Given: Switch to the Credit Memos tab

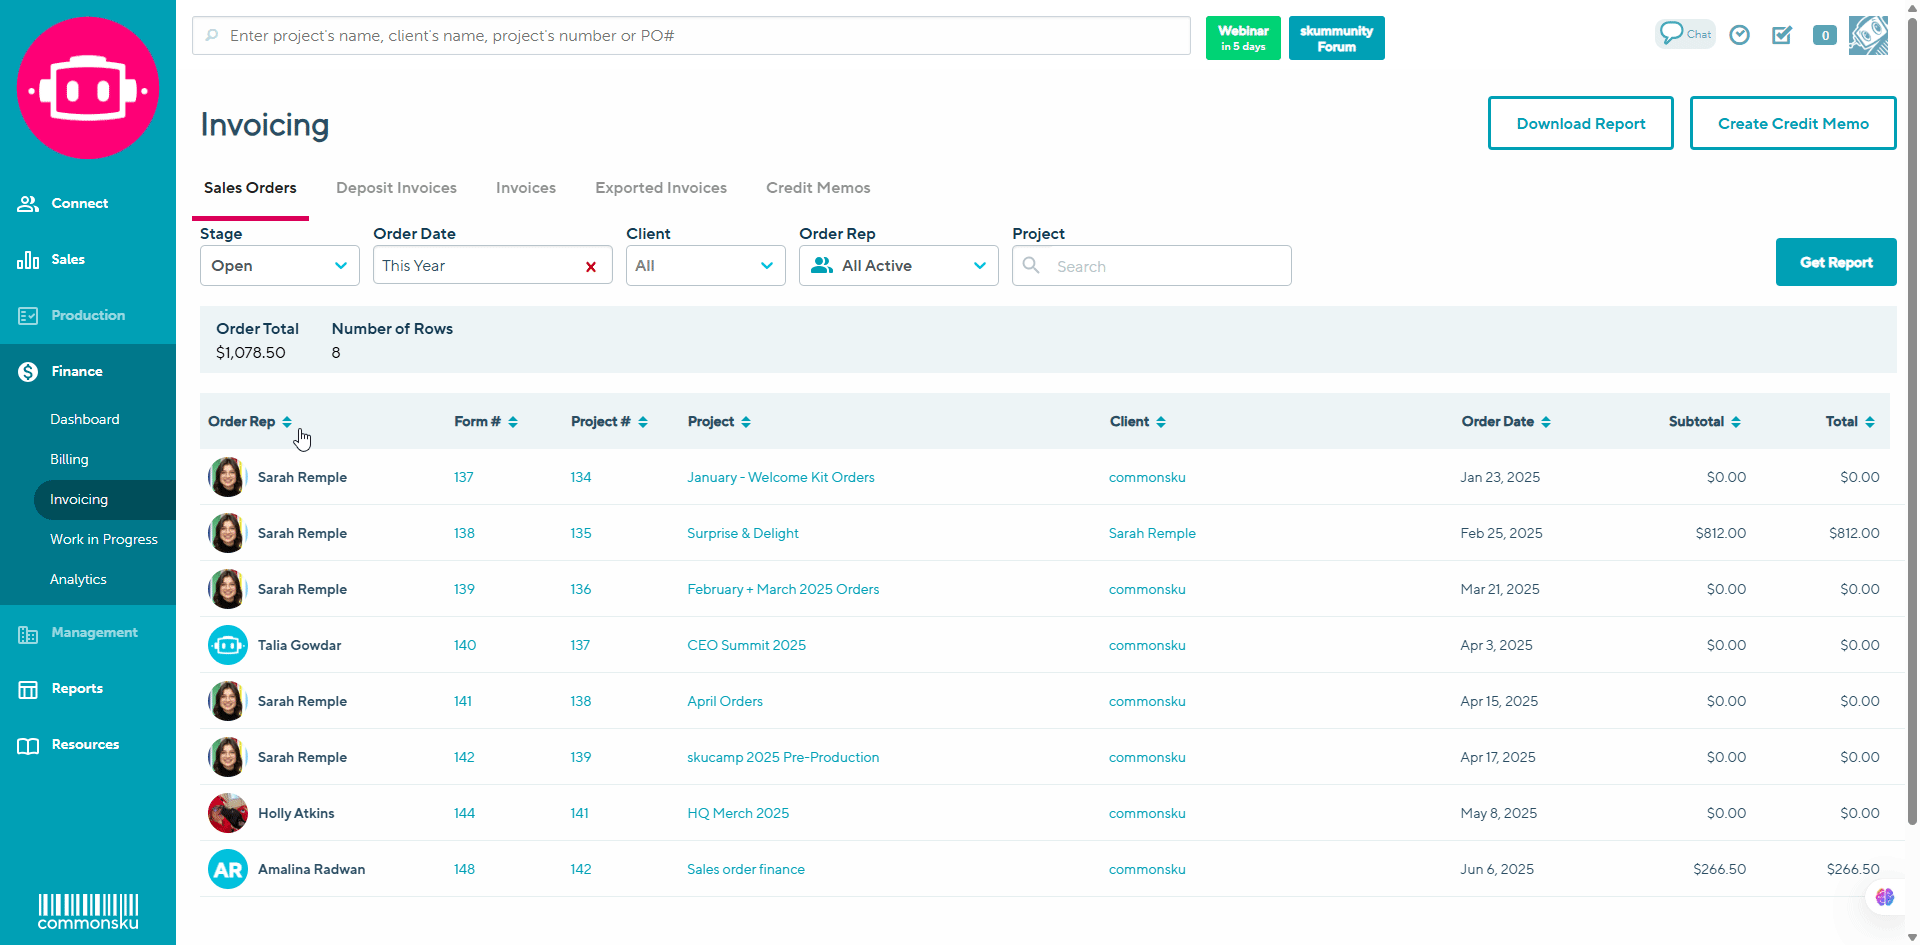Looking at the screenshot, I should [x=818, y=188].
